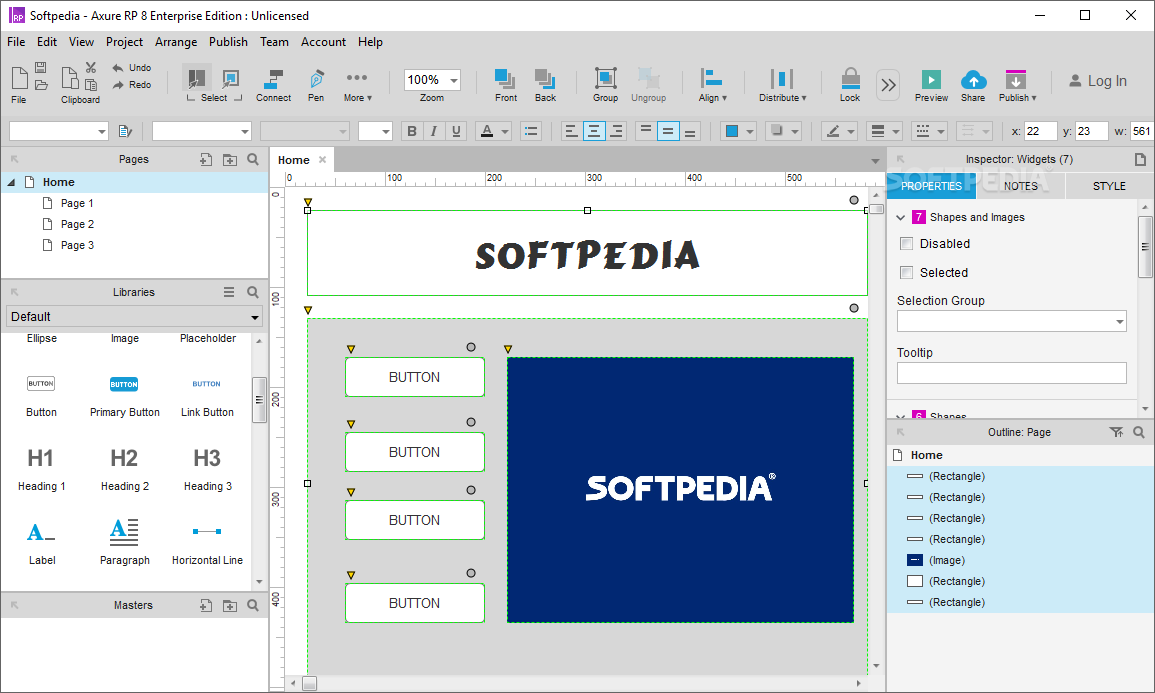The width and height of the screenshot is (1155, 693).
Task: Show more toolbar items chevron
Action: coord(888,85)
